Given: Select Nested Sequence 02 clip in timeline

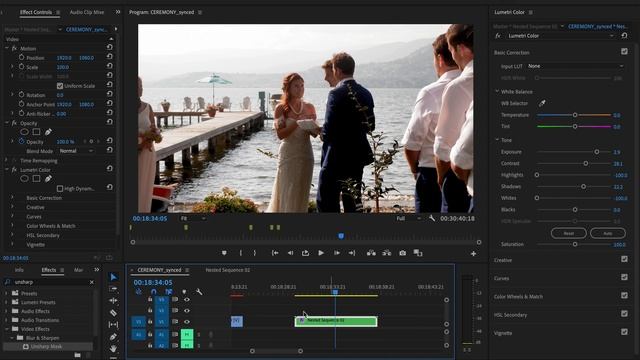Looking at the screenshot, I should click(336, 321).
